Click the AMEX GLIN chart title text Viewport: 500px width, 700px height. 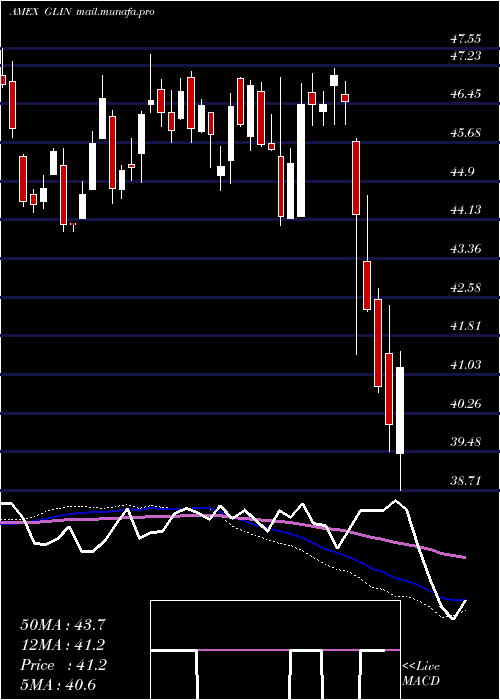[41, 12]
